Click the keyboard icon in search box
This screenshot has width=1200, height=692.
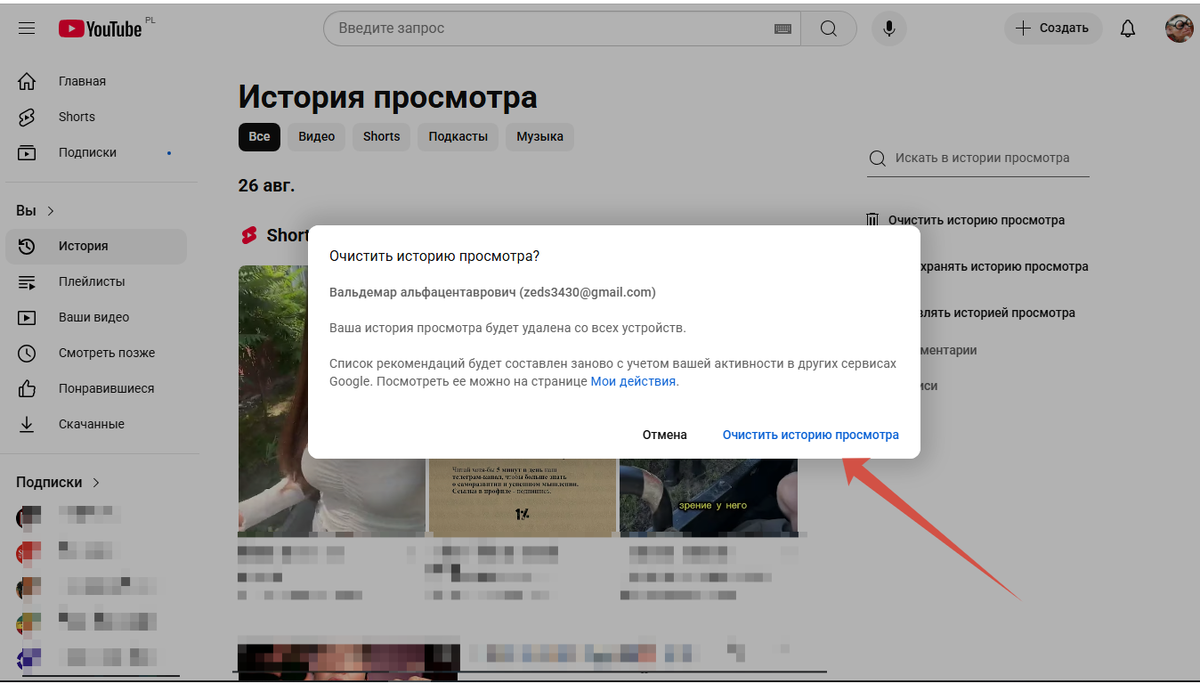(783, 29)
